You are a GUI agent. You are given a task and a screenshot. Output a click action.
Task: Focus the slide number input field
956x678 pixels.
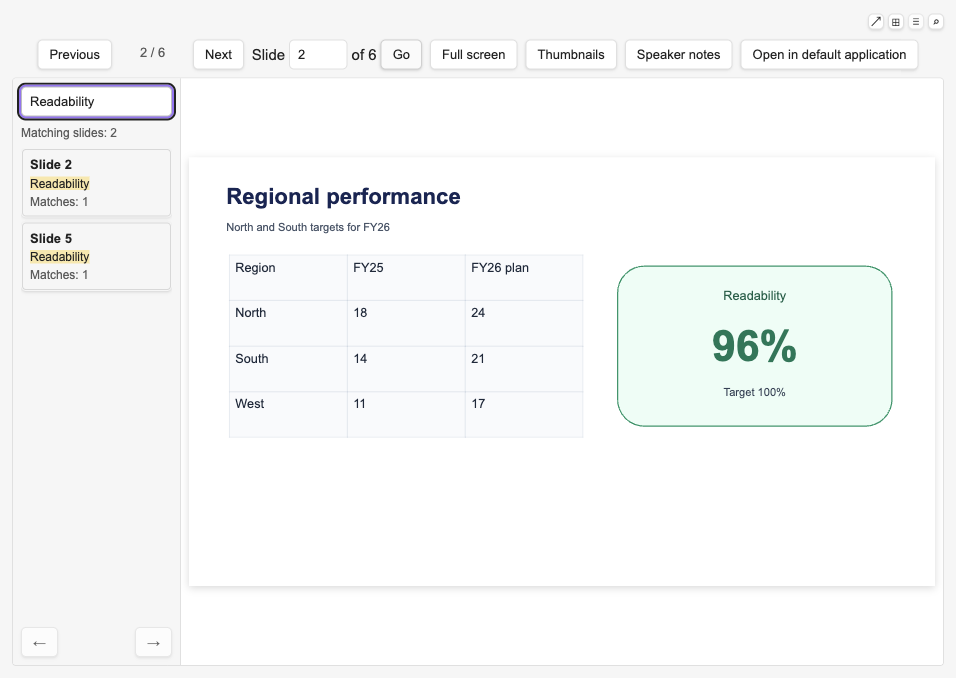[x=318, y=55]
